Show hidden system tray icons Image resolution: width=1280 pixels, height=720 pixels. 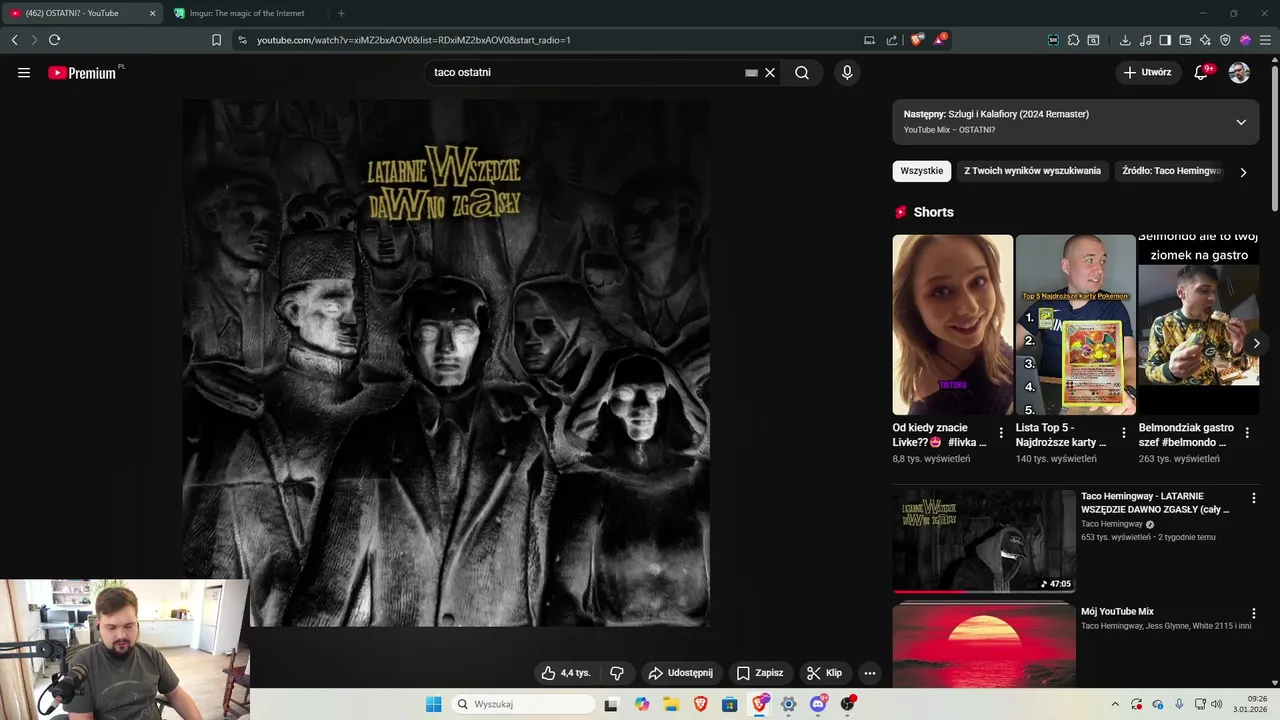pyautogui.click(x=1115, y=704)
